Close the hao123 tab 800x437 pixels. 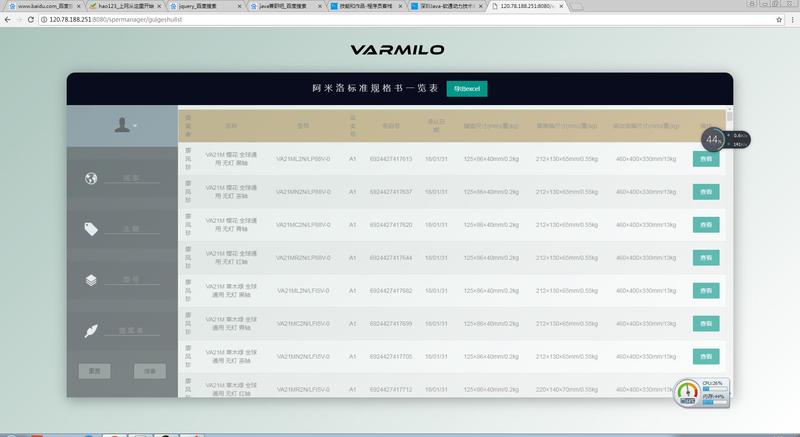point(159,6)
